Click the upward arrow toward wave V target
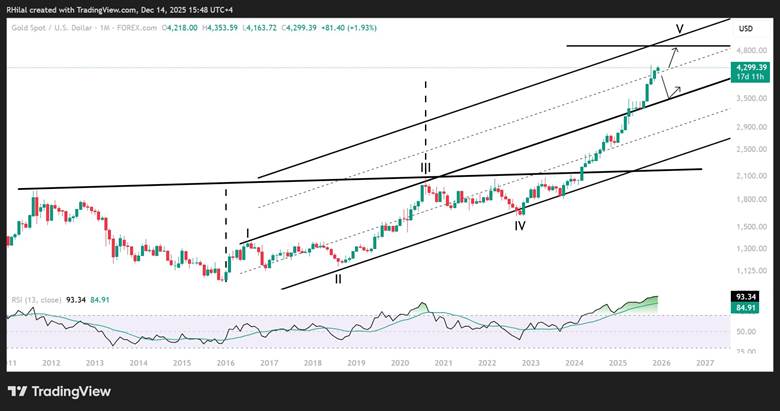This screenshot has height=411, width=780. [673, 58]
